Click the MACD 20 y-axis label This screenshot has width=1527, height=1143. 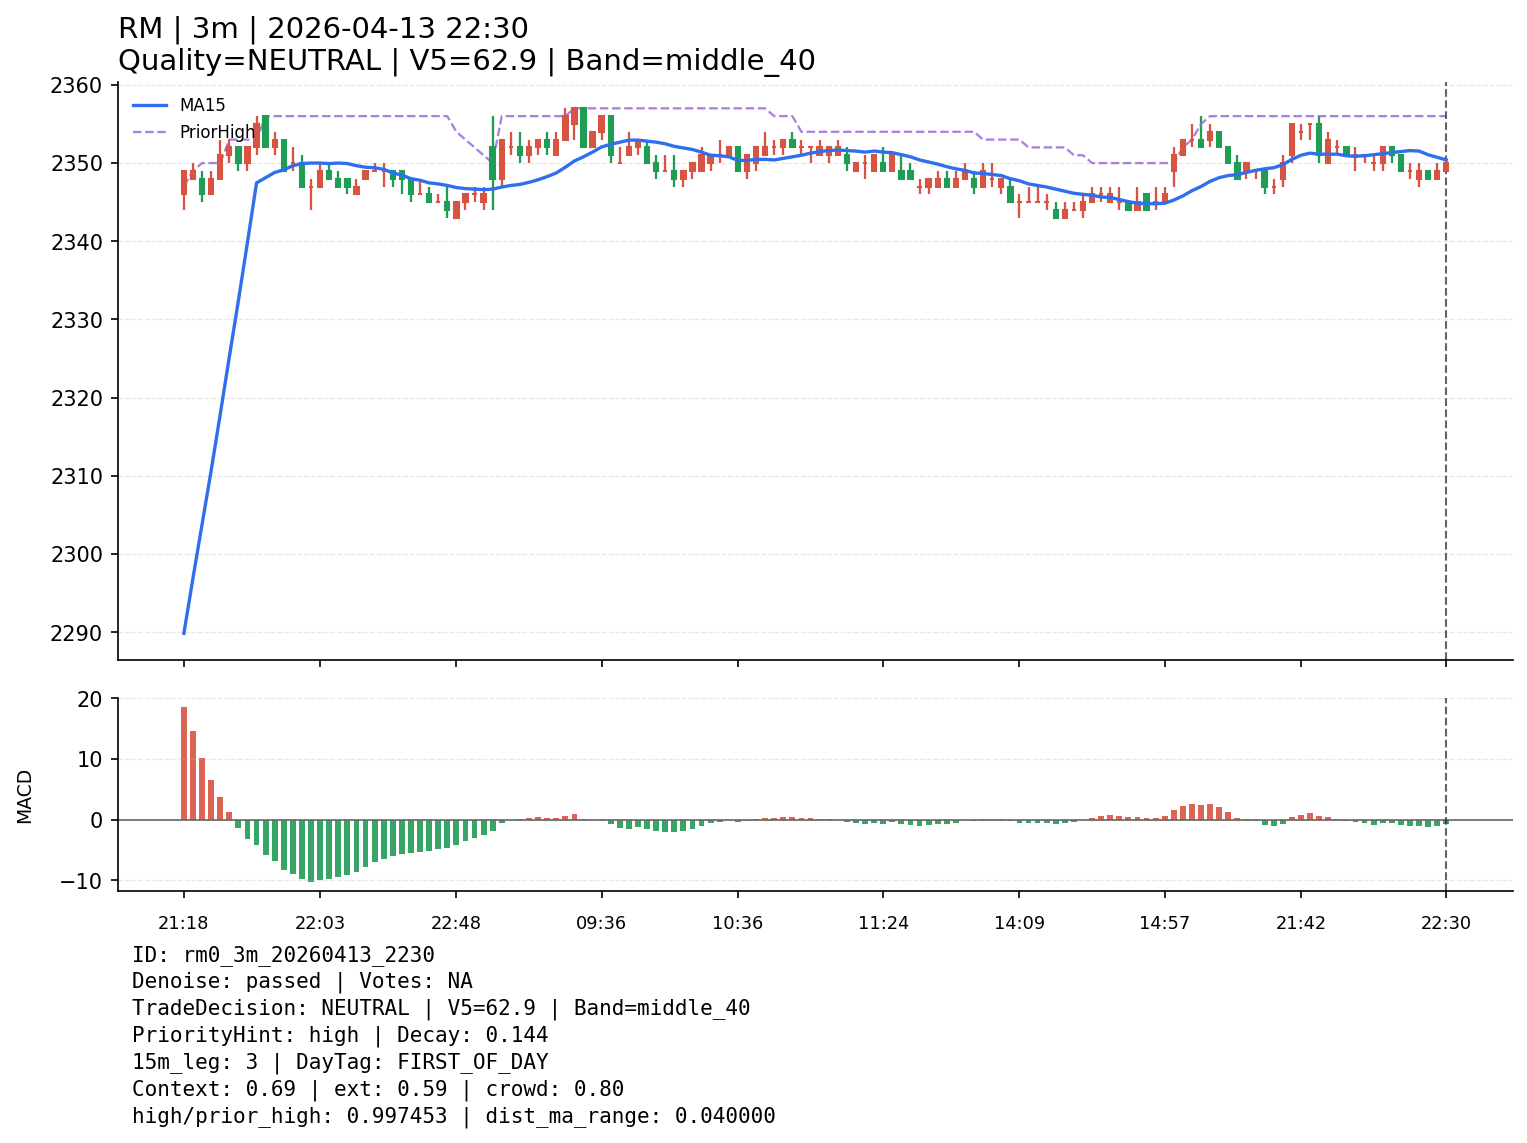pos(90,699)
